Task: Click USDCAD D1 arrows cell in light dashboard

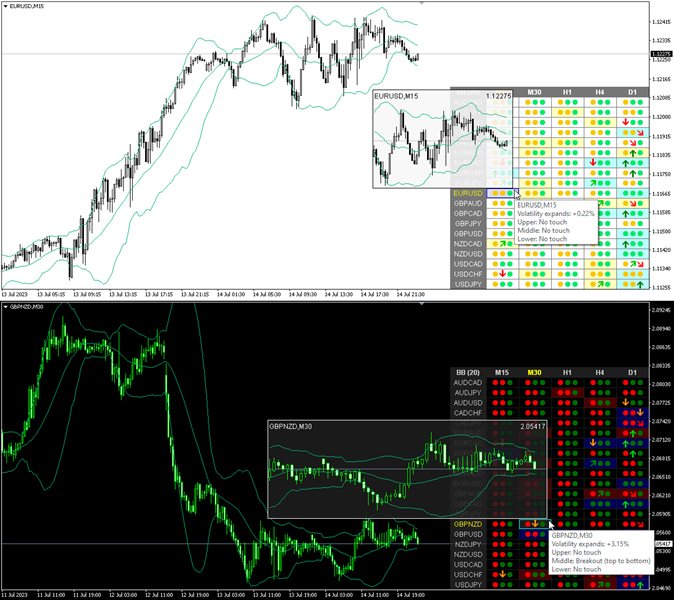Action: click(x=632, y=264)
